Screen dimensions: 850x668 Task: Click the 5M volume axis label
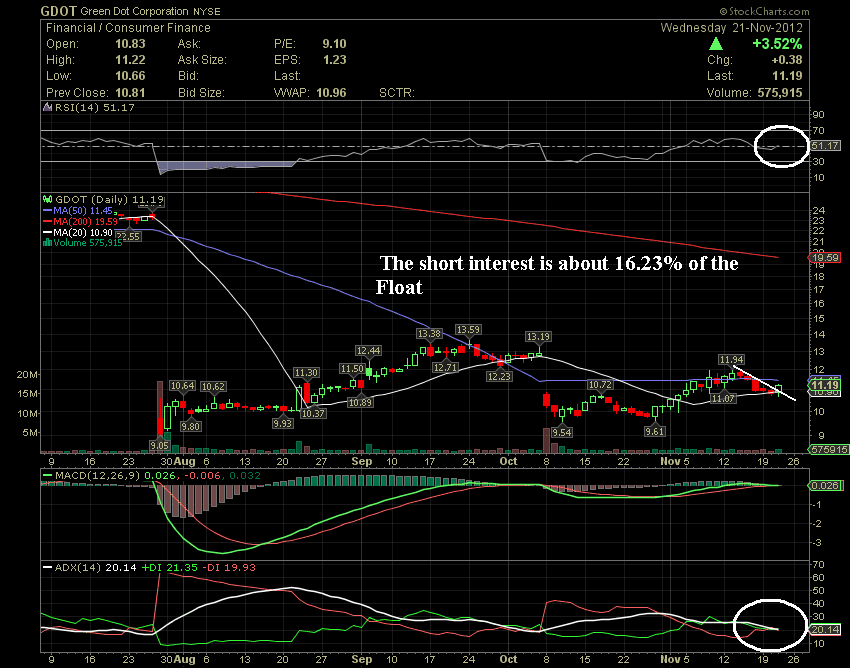[x=30, y=433]
